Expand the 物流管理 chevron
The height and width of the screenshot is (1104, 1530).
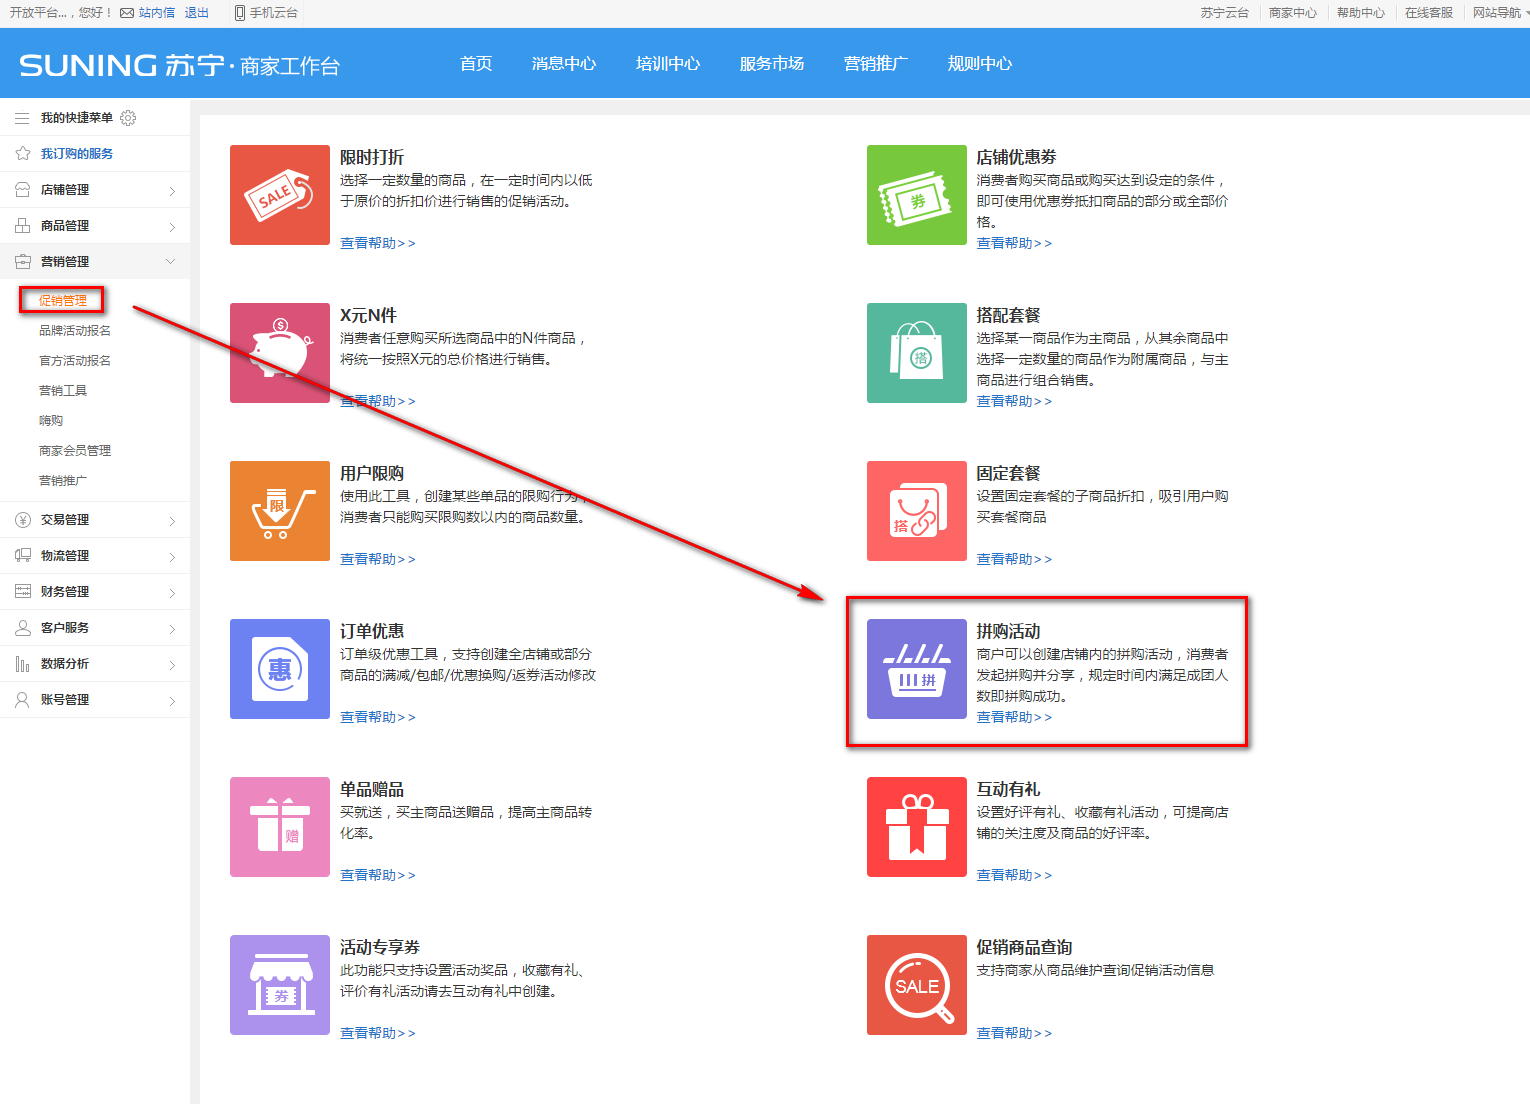172,557
